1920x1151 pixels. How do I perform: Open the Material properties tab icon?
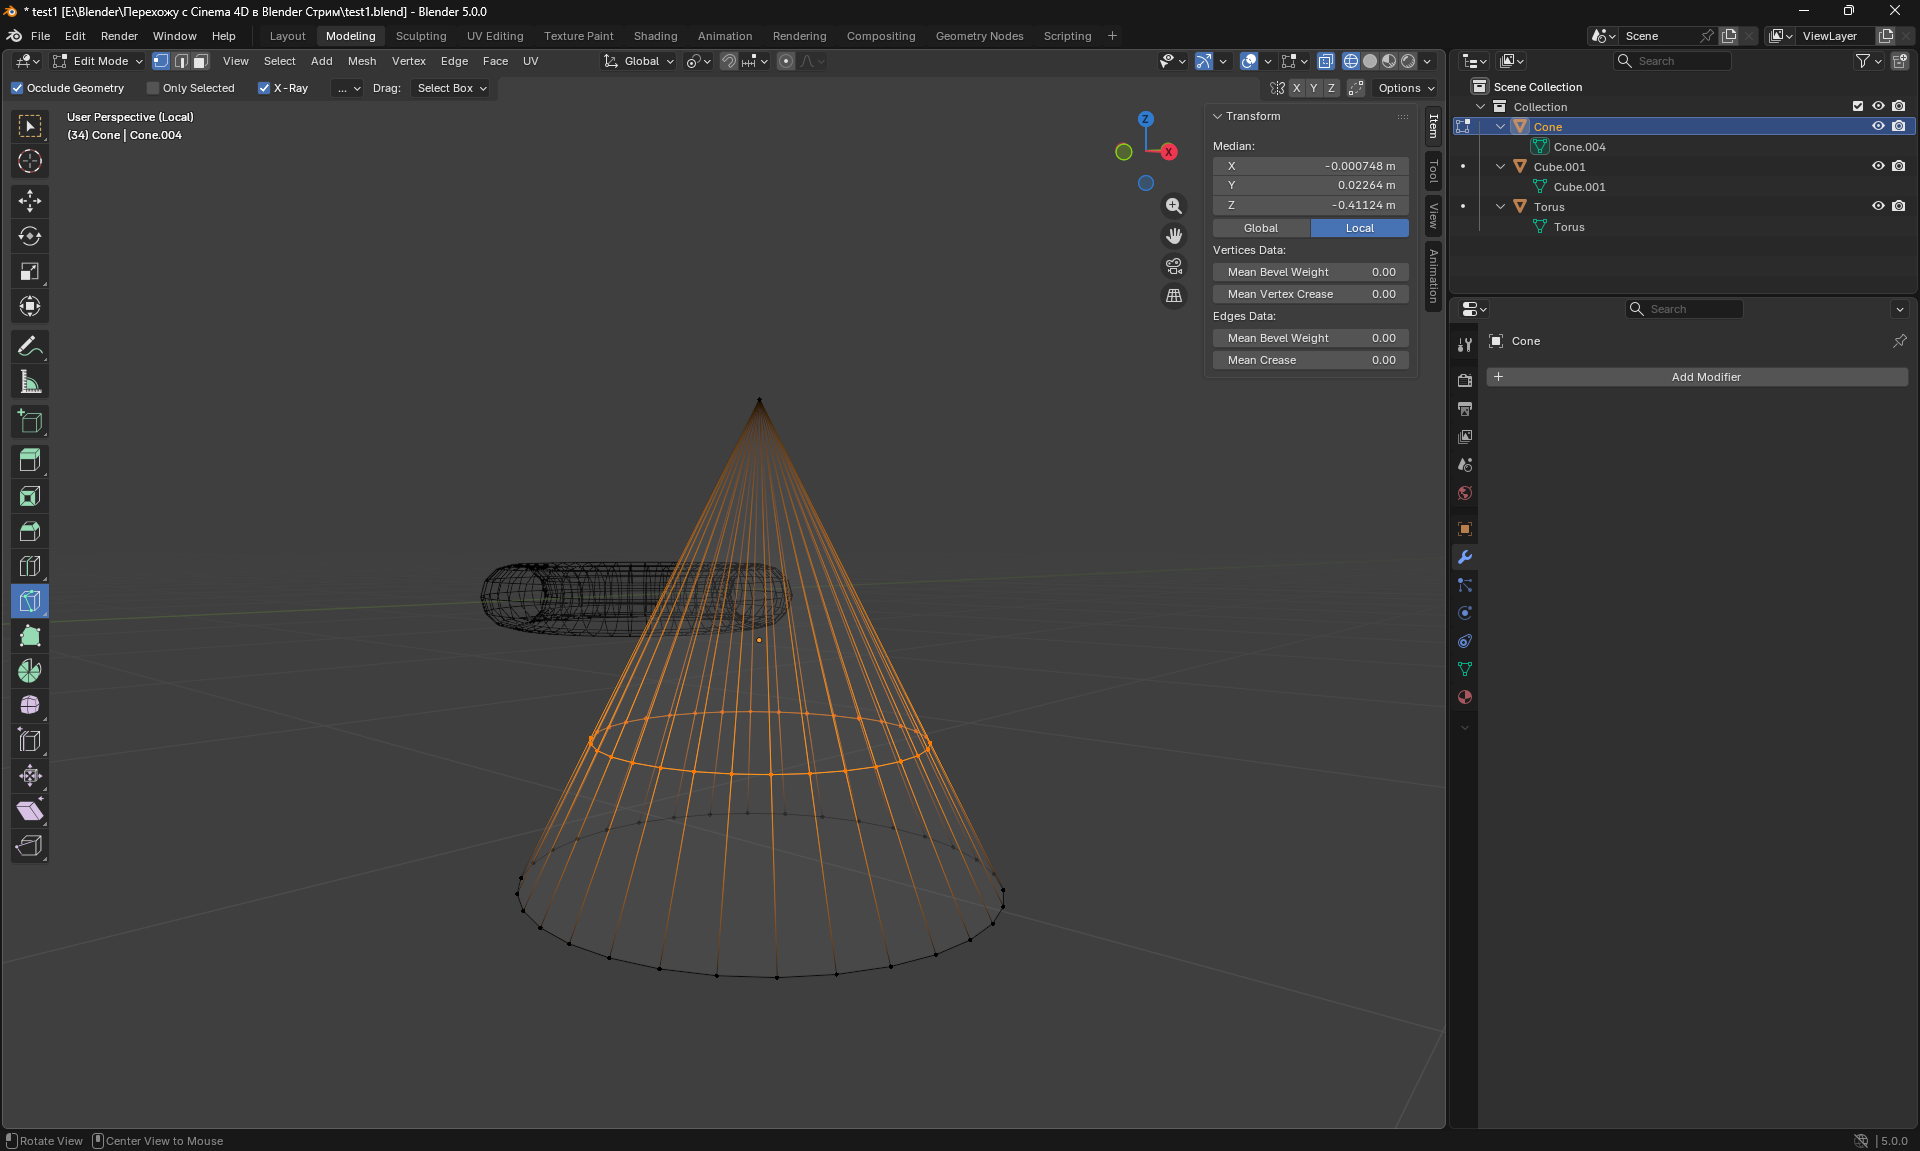(1465, 697)
